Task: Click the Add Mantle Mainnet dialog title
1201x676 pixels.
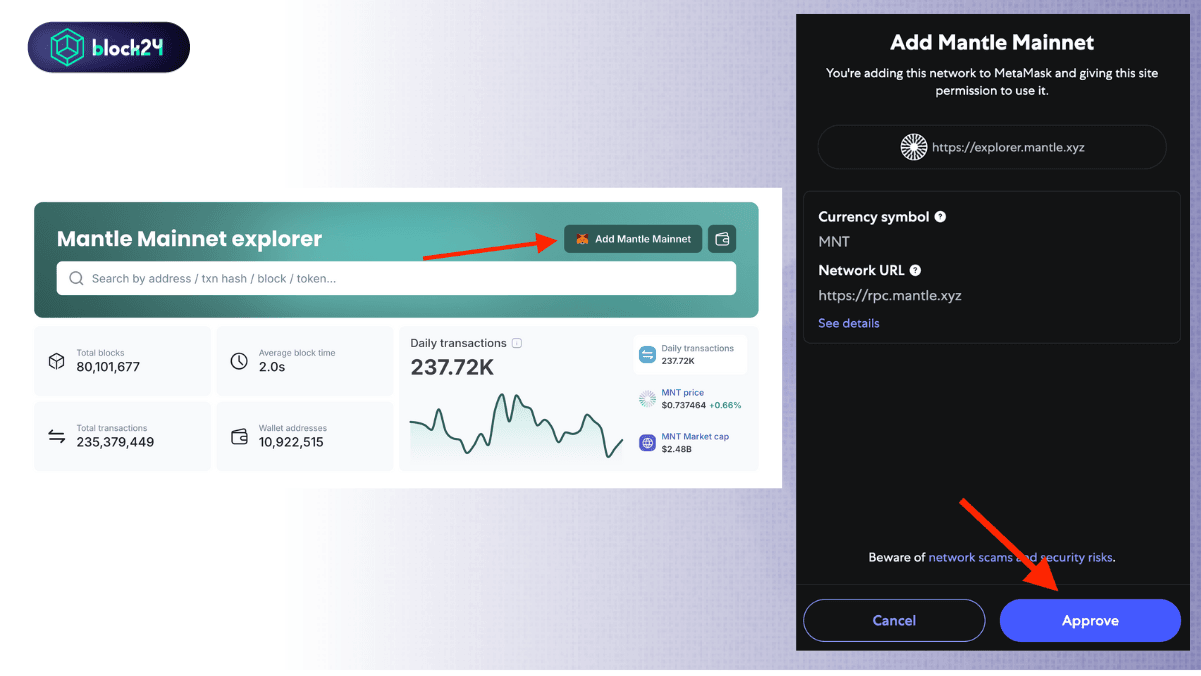Action: tap(992, 43)
